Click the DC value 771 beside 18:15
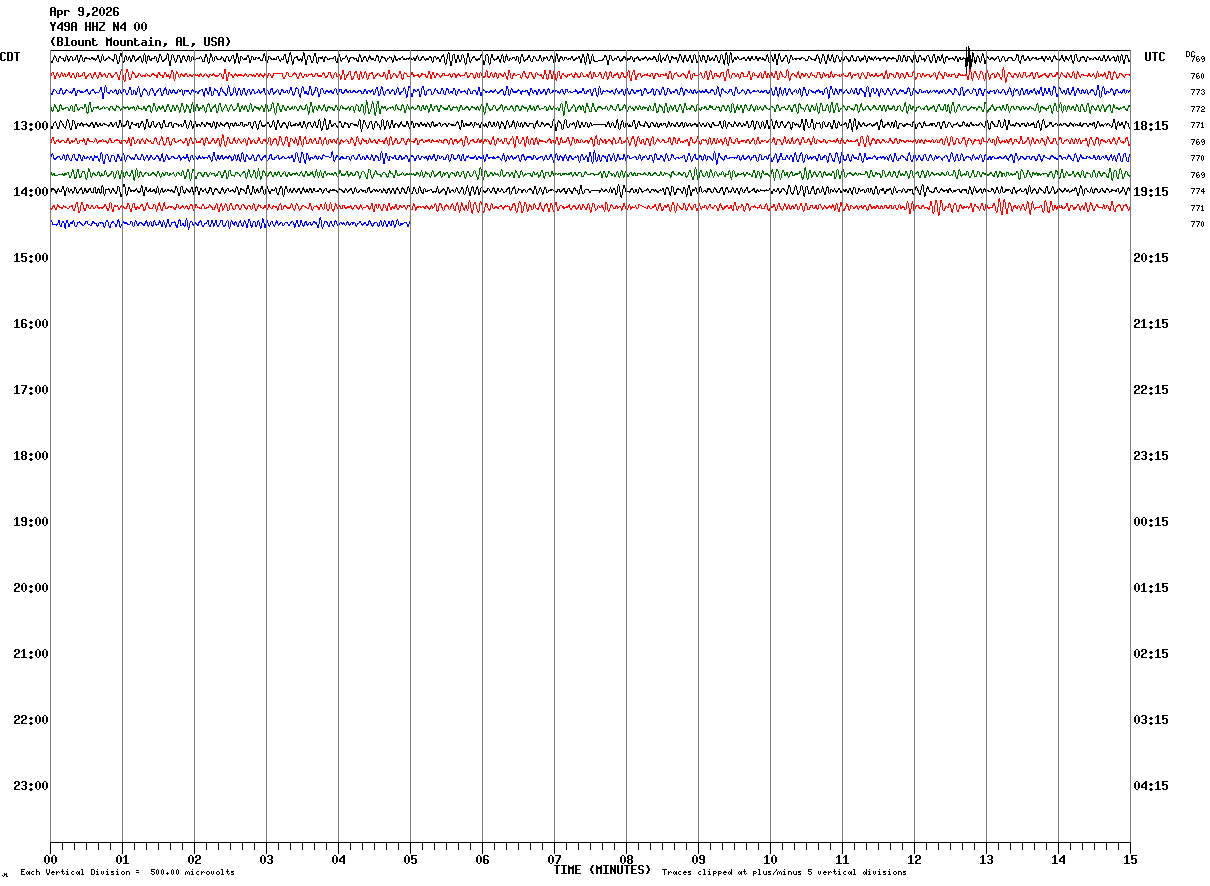This screenshot has width=1210, height=886. 1197,125
